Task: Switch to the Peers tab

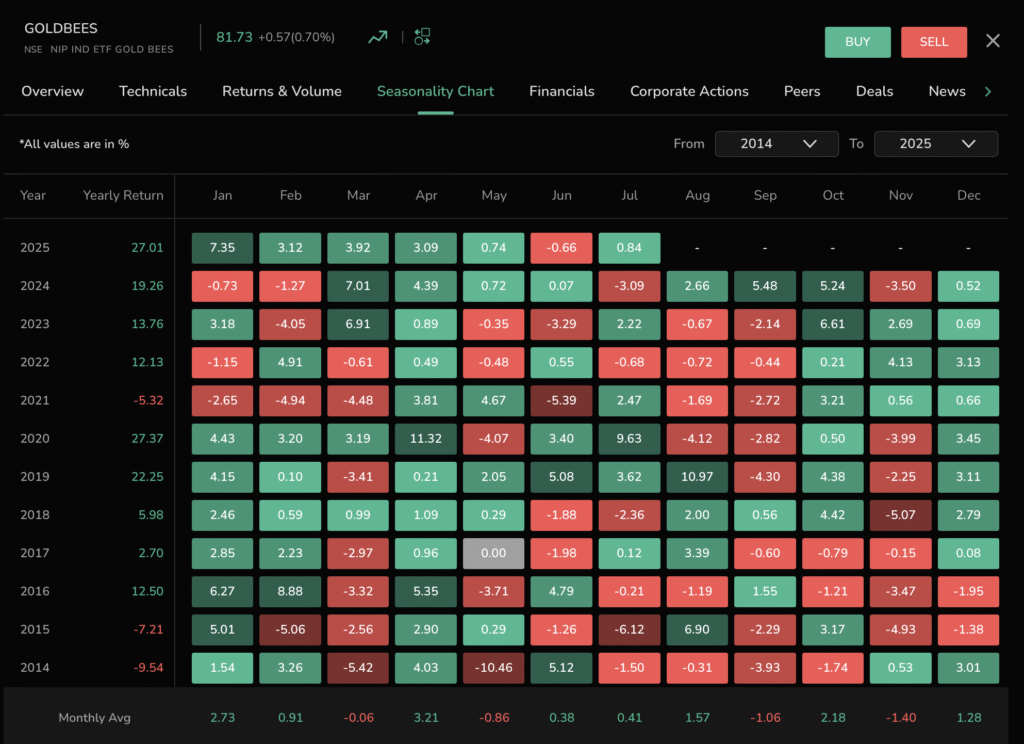Action: (x=802, y=91)
